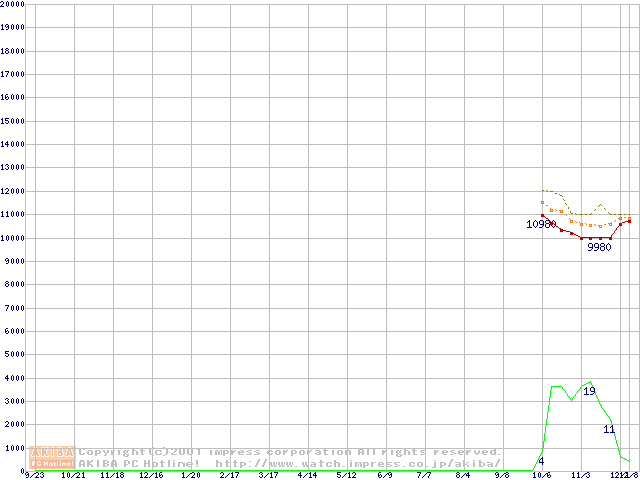
Task: Pick the 1/20 date axis label
Action: [190, 476]
